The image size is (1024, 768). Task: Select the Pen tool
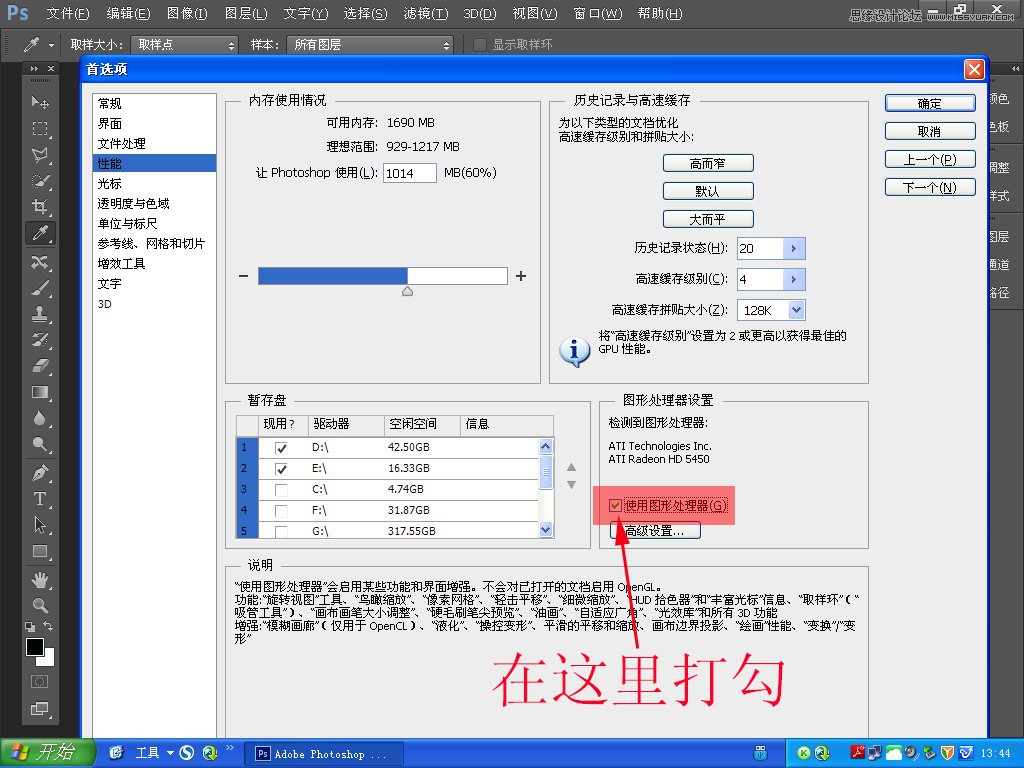40,472
